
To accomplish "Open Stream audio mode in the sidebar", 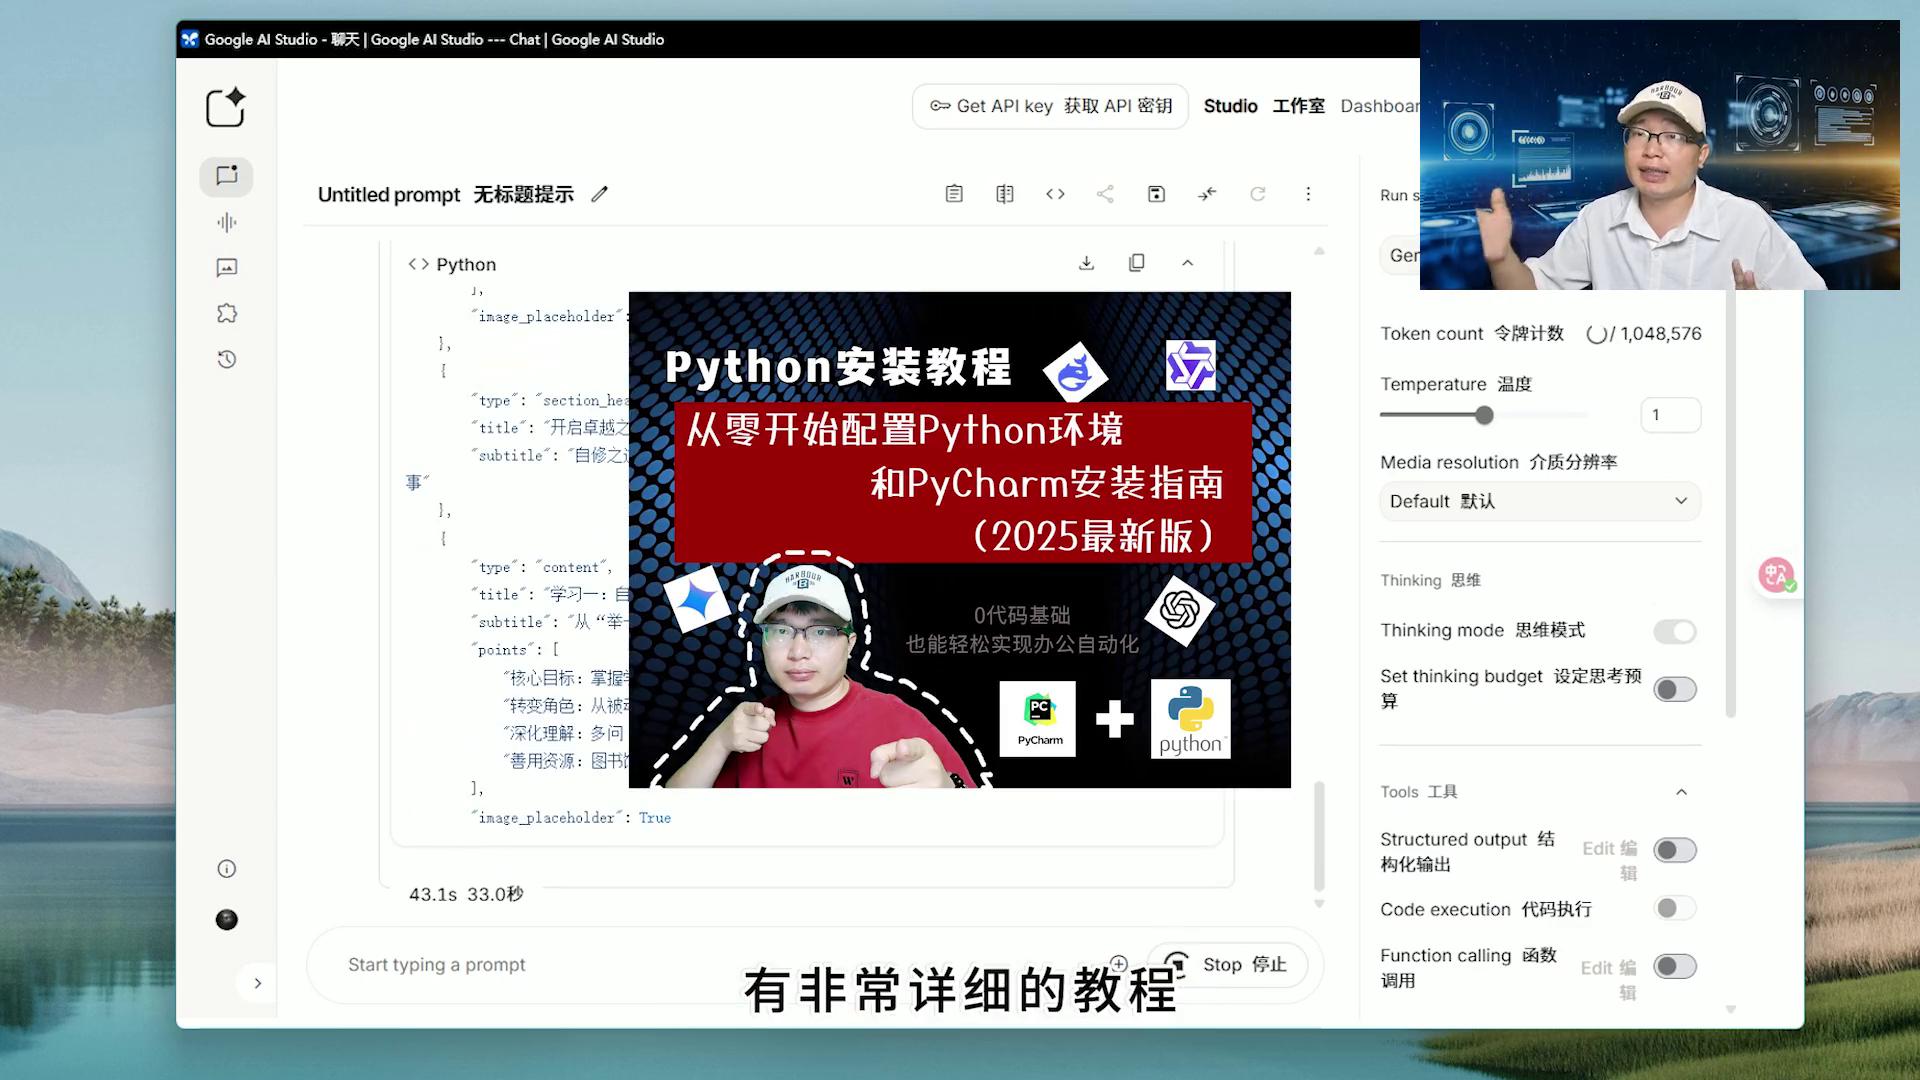I will (225, 222).
